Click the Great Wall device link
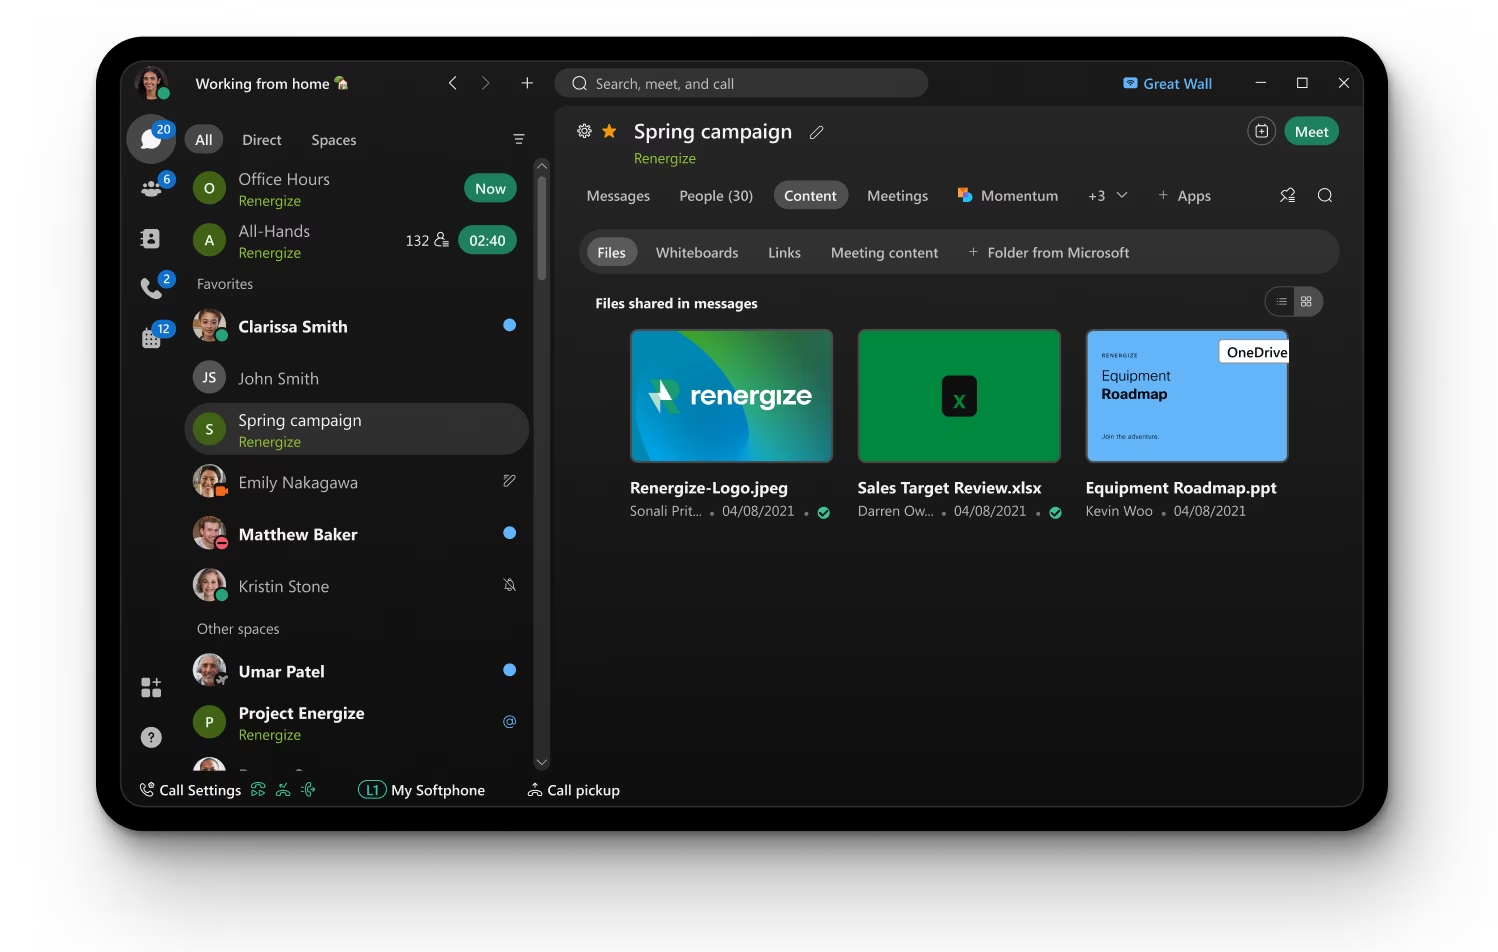 coord(1168,84)
